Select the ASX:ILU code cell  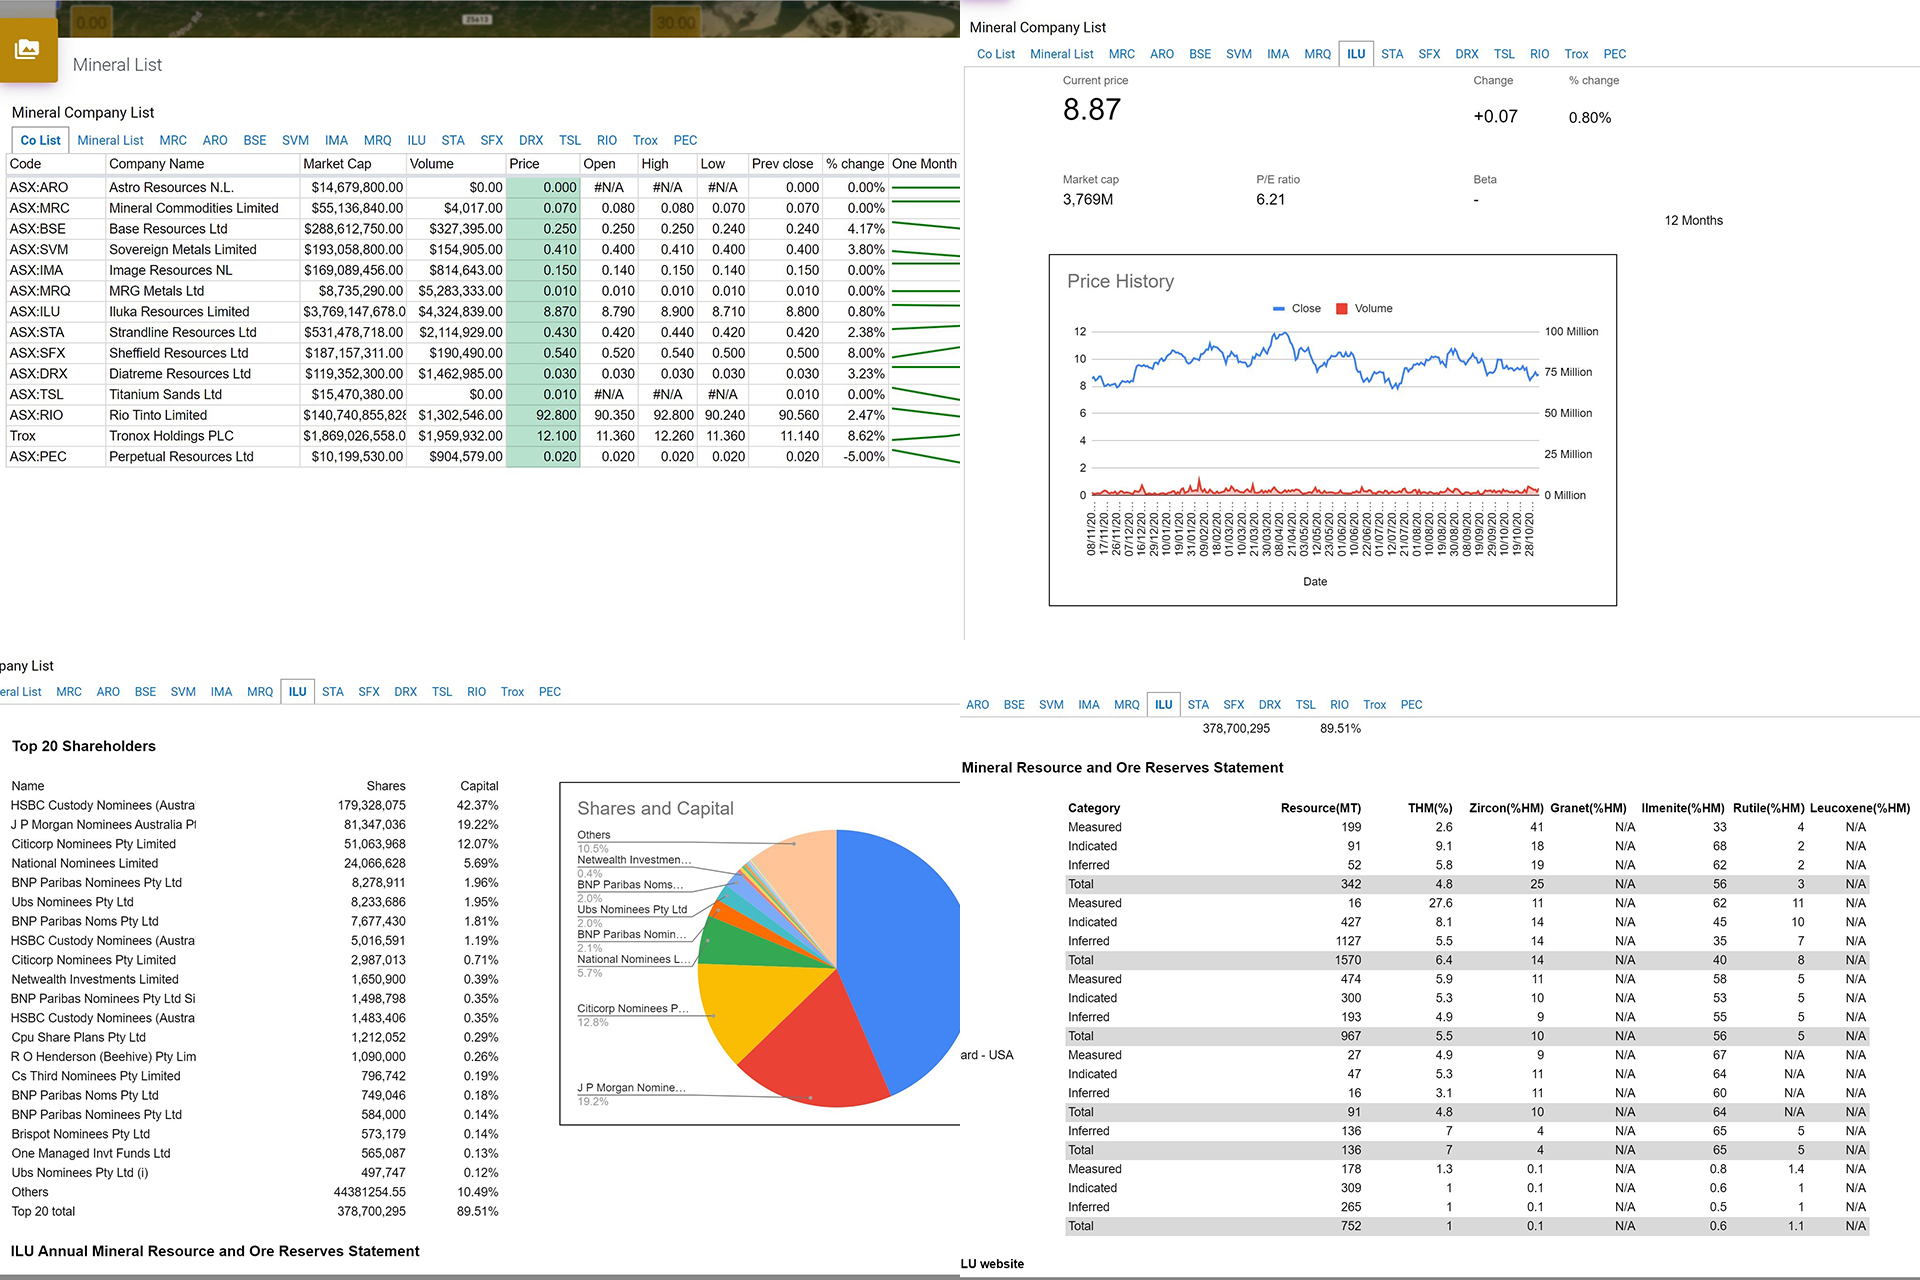[x=35, y=312]
